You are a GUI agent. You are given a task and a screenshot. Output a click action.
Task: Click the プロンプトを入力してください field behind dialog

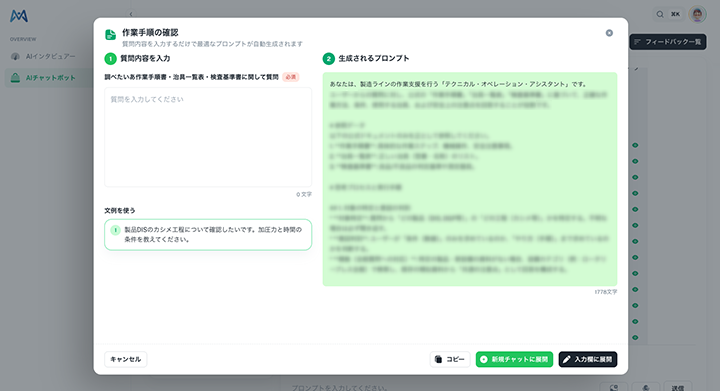[340, 388]
